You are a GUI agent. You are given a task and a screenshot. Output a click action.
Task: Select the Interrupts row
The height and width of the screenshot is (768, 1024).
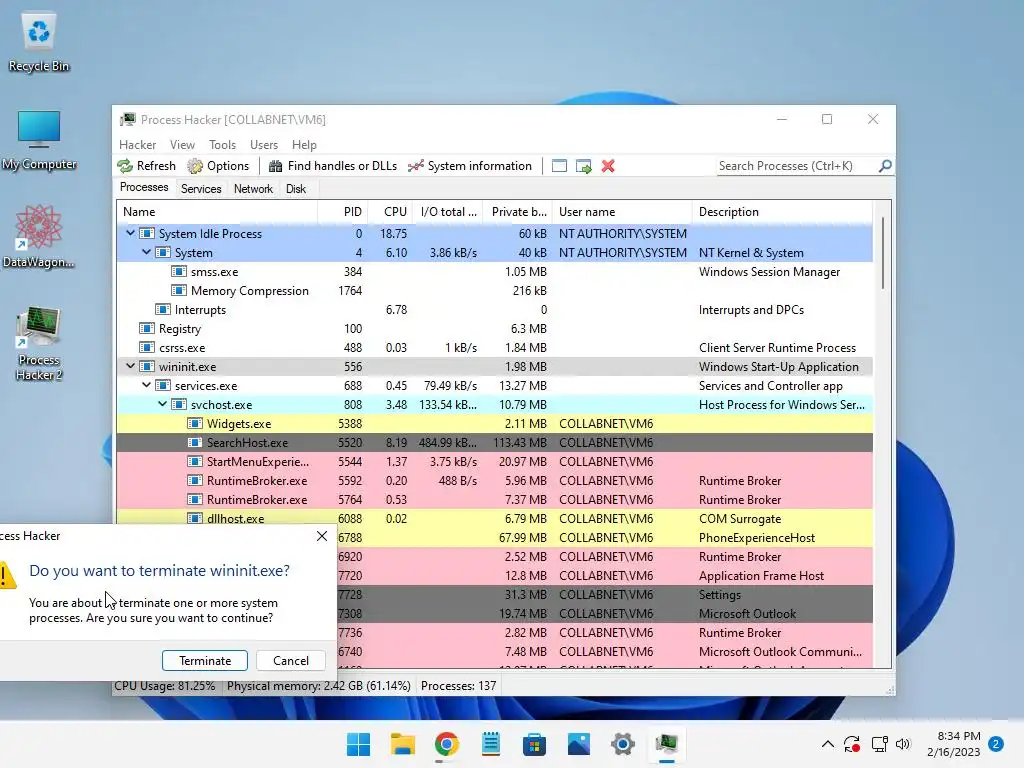point(494,310)
